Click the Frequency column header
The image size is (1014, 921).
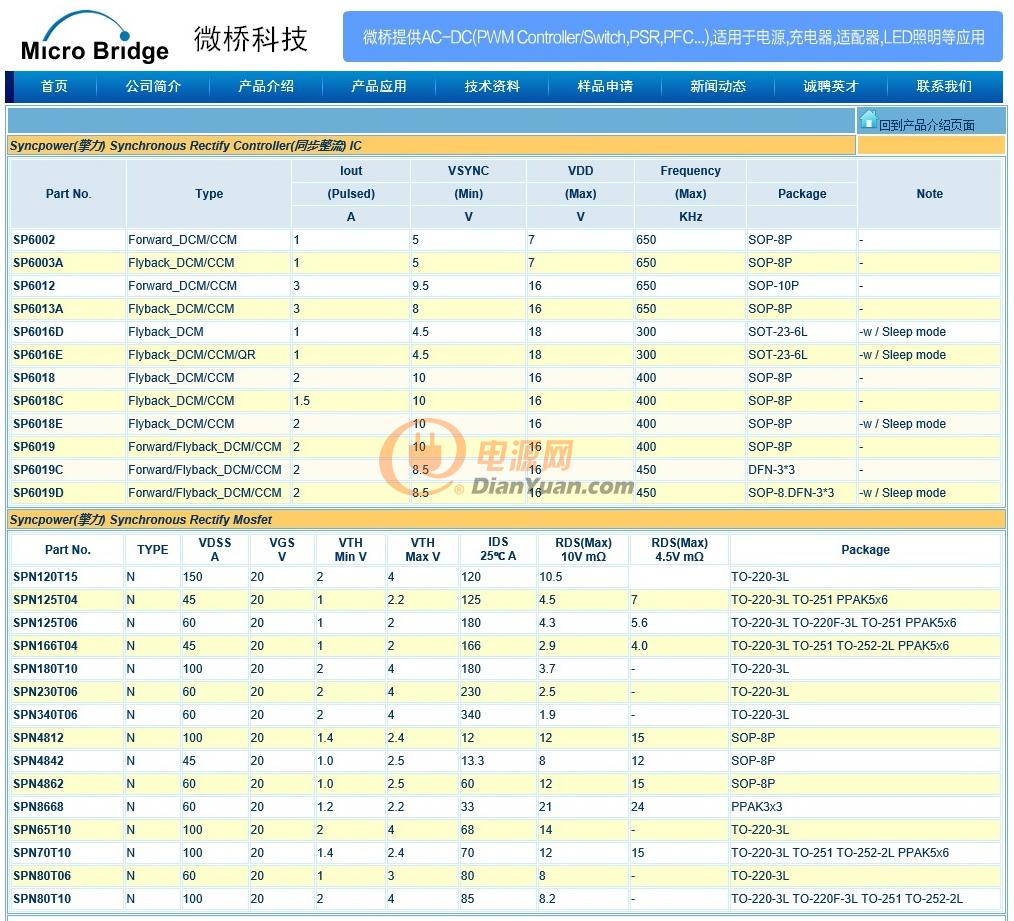[x=690, y=171]
